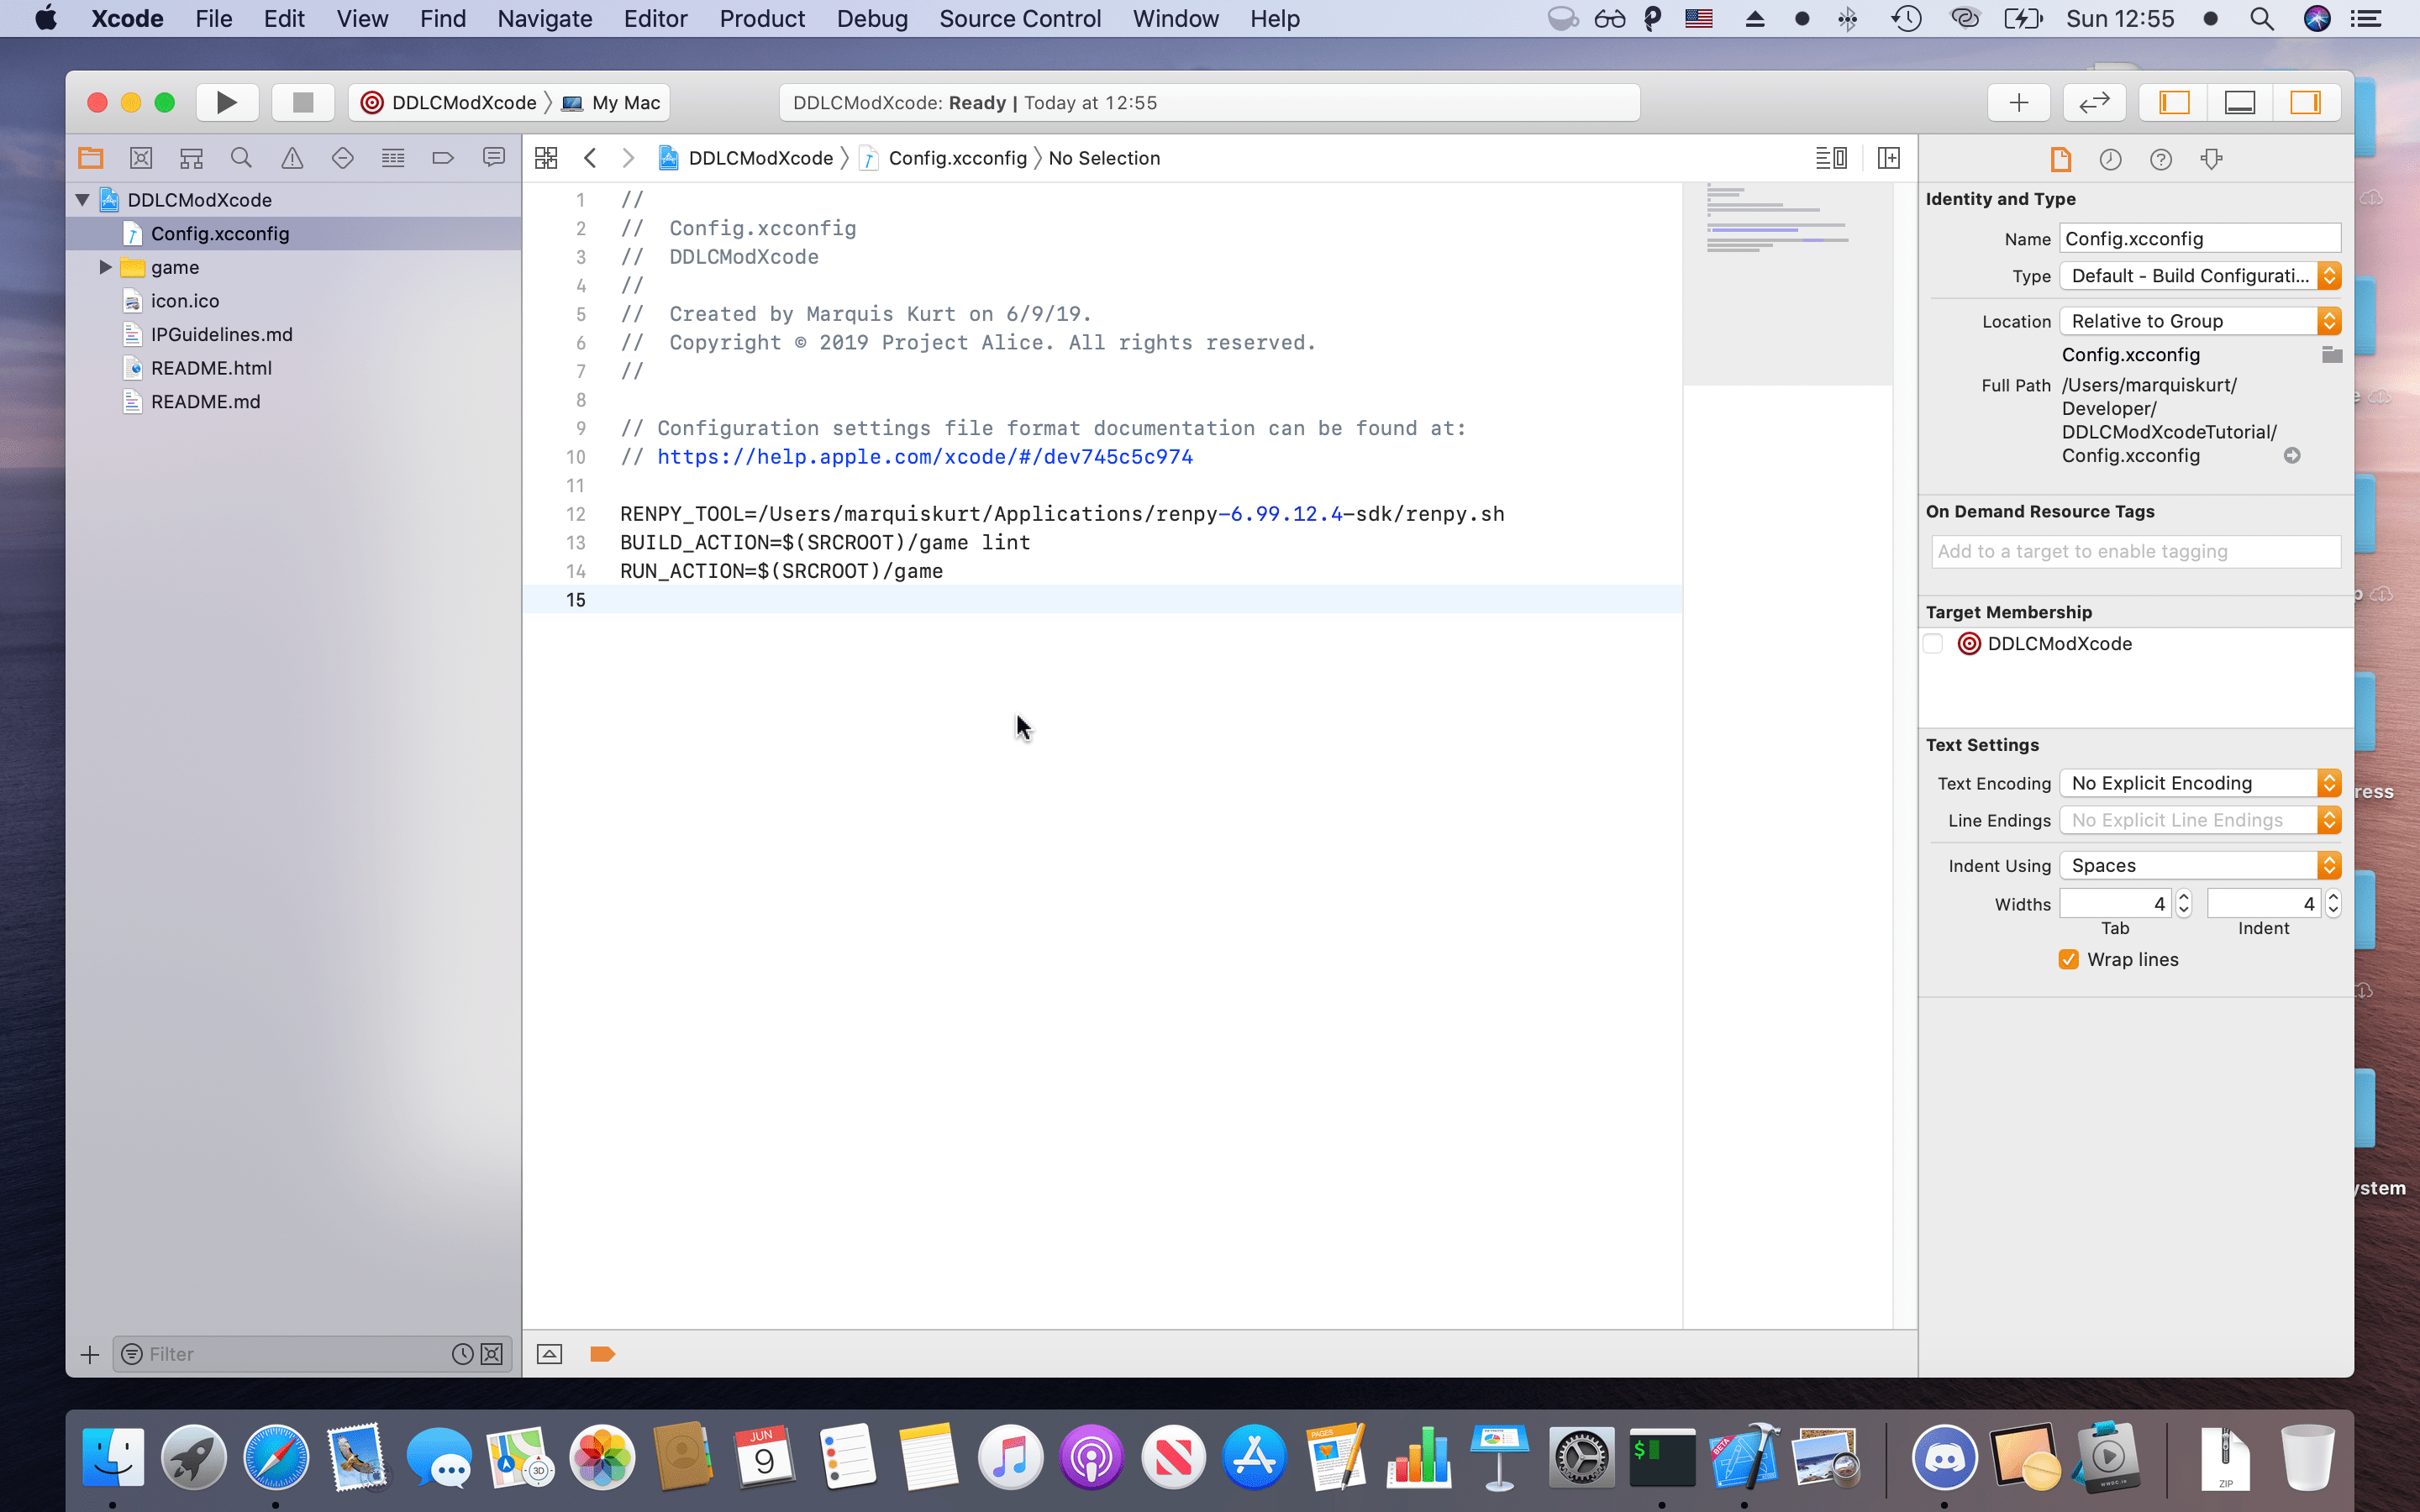
Task: Open the Test navigator diamond icon
Action: pyautogui.click(x=342, y=158)
